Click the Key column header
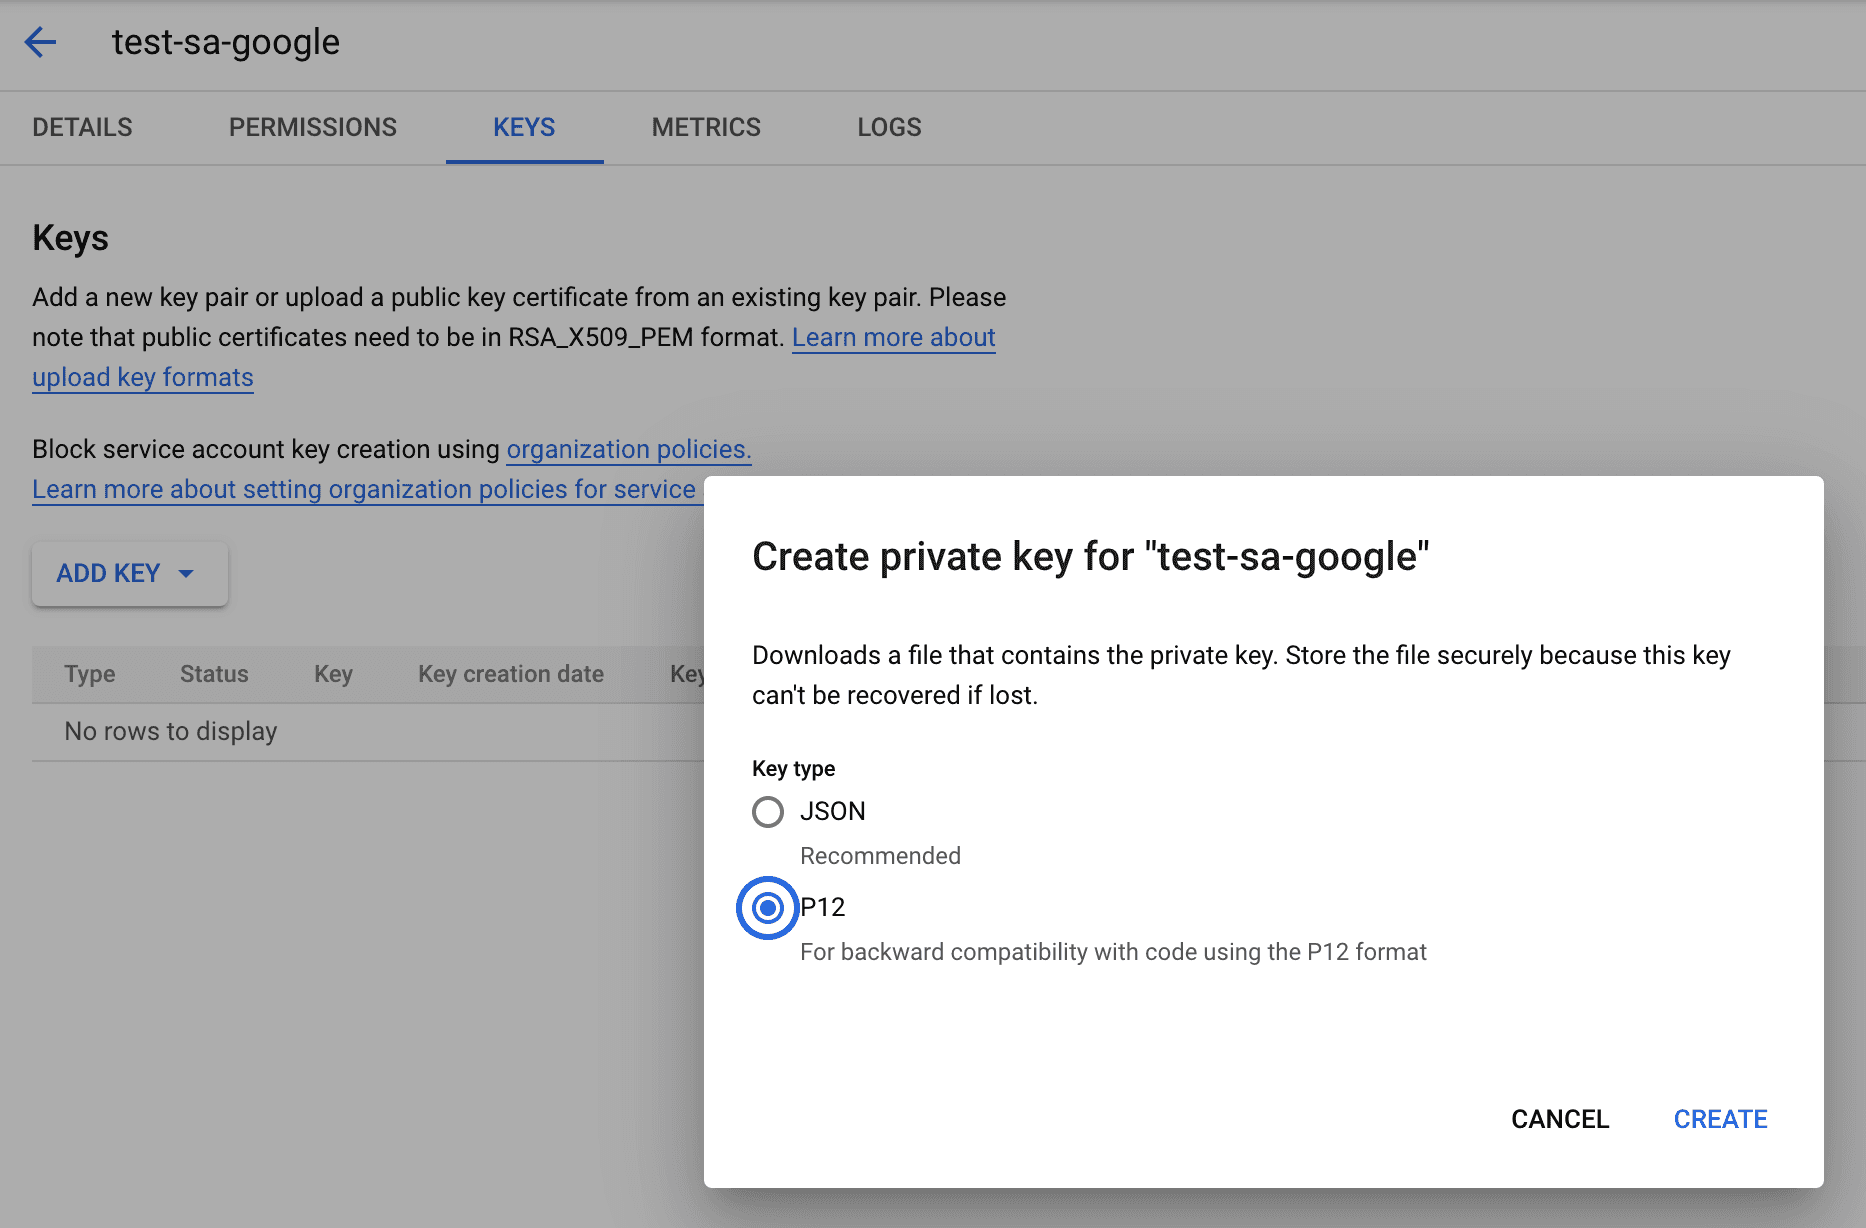This screenshot has height=1228, width=1866. tap(333, 674)
